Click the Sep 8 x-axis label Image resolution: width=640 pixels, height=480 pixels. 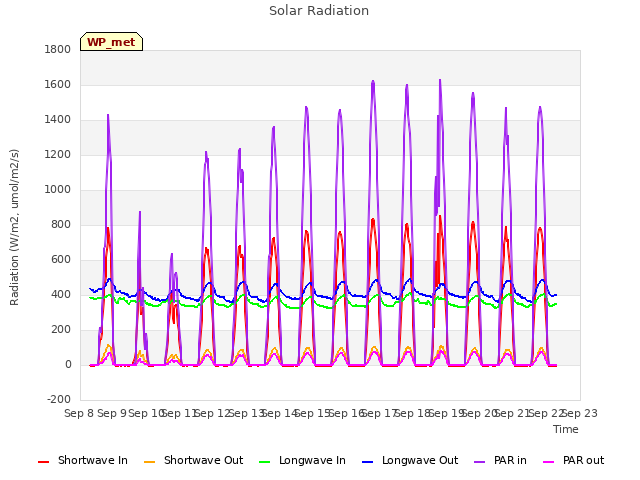(79, 413)
